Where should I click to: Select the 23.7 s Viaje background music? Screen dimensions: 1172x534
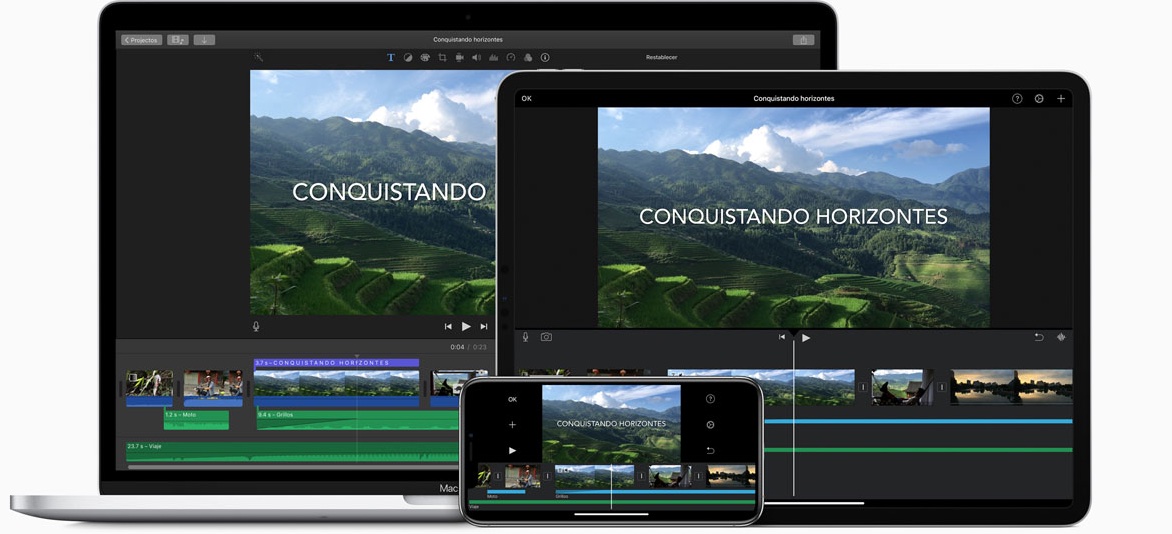coord(292,452)
